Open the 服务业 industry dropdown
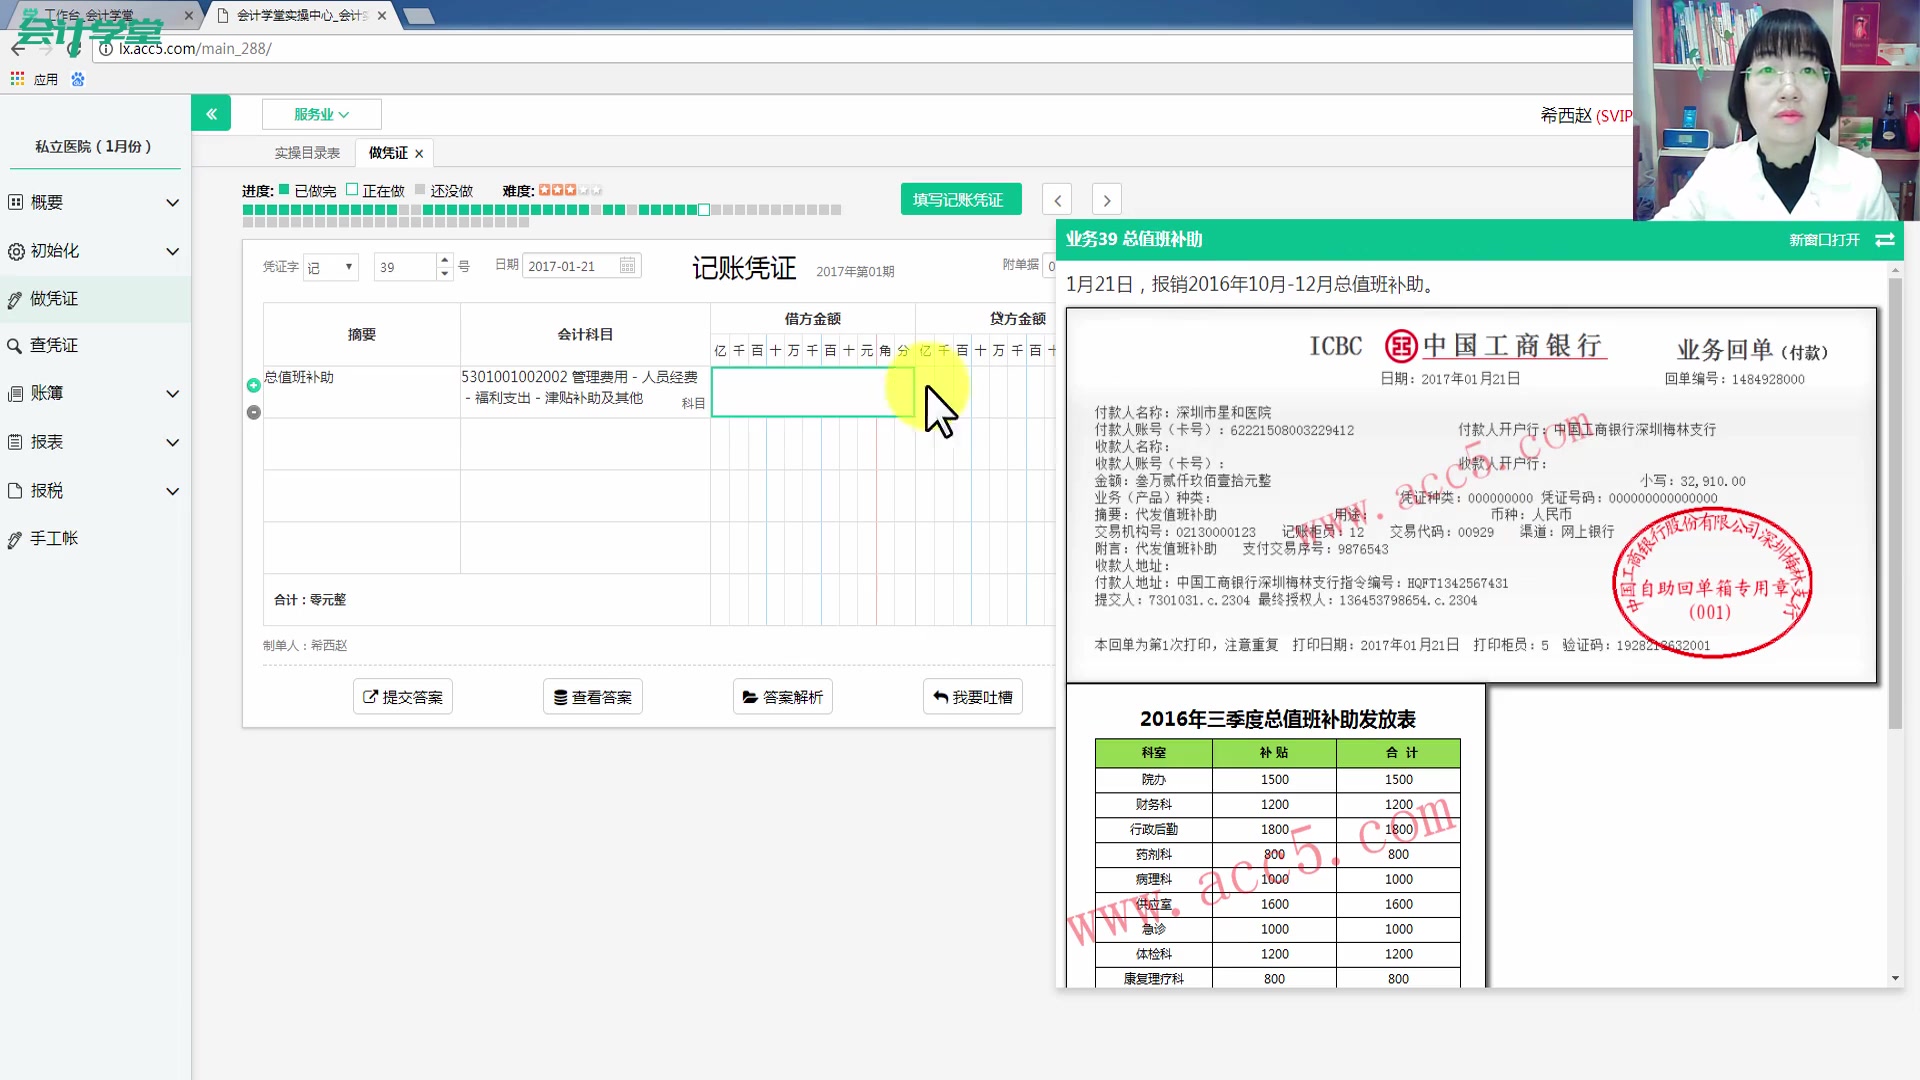Image resolution: width=1920 pixels, height=1080 pixels. coord(321,115)
